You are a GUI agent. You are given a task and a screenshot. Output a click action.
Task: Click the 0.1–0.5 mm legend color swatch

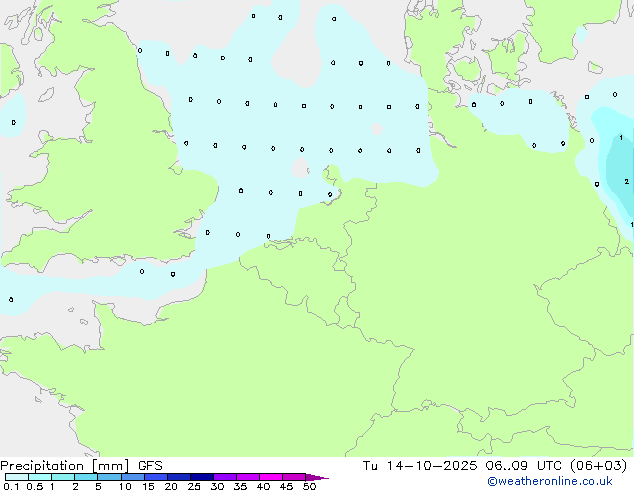click(x=17, y=477)
